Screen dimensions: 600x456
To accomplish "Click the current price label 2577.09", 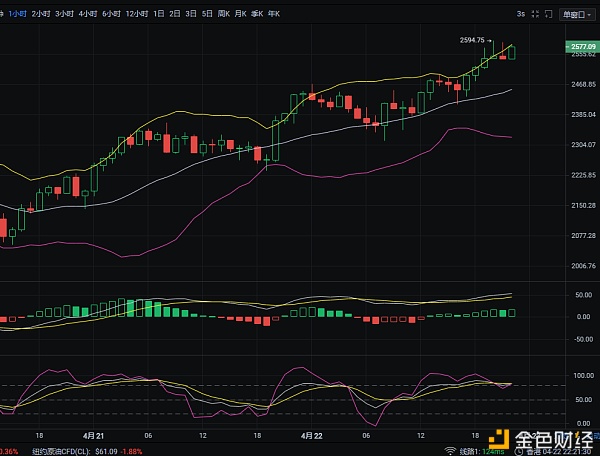I will [x=581, y=47].
